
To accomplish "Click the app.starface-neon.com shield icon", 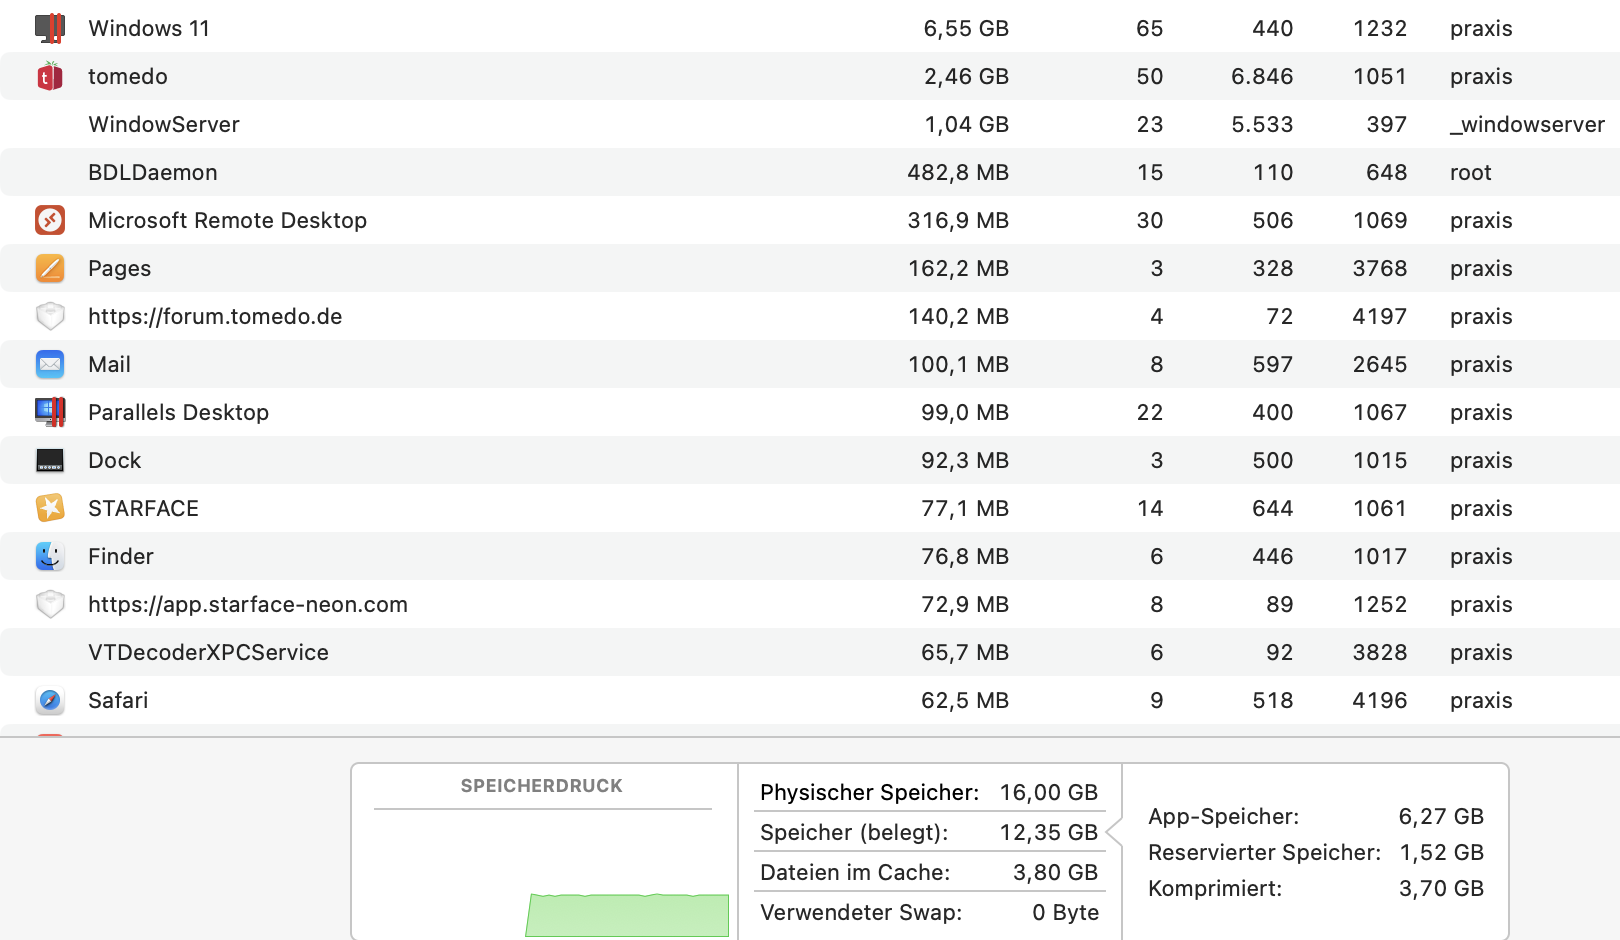I will coord(50,604).
